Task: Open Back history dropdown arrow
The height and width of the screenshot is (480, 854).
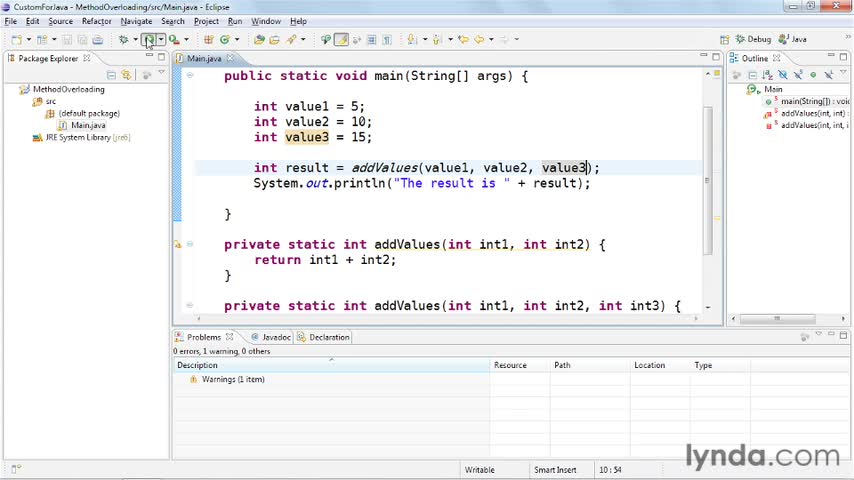Action: pos(491,39)
